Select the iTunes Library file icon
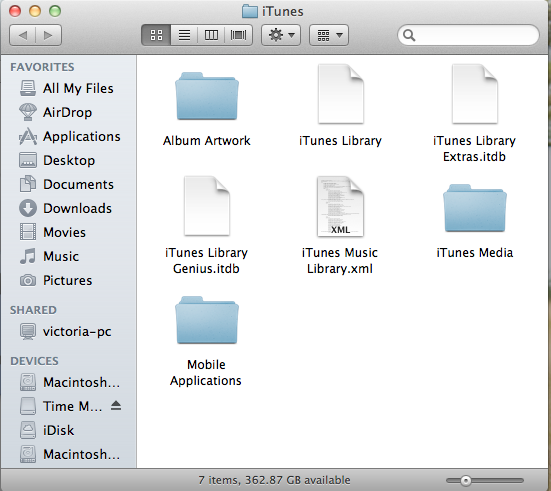 coord(340,94)
